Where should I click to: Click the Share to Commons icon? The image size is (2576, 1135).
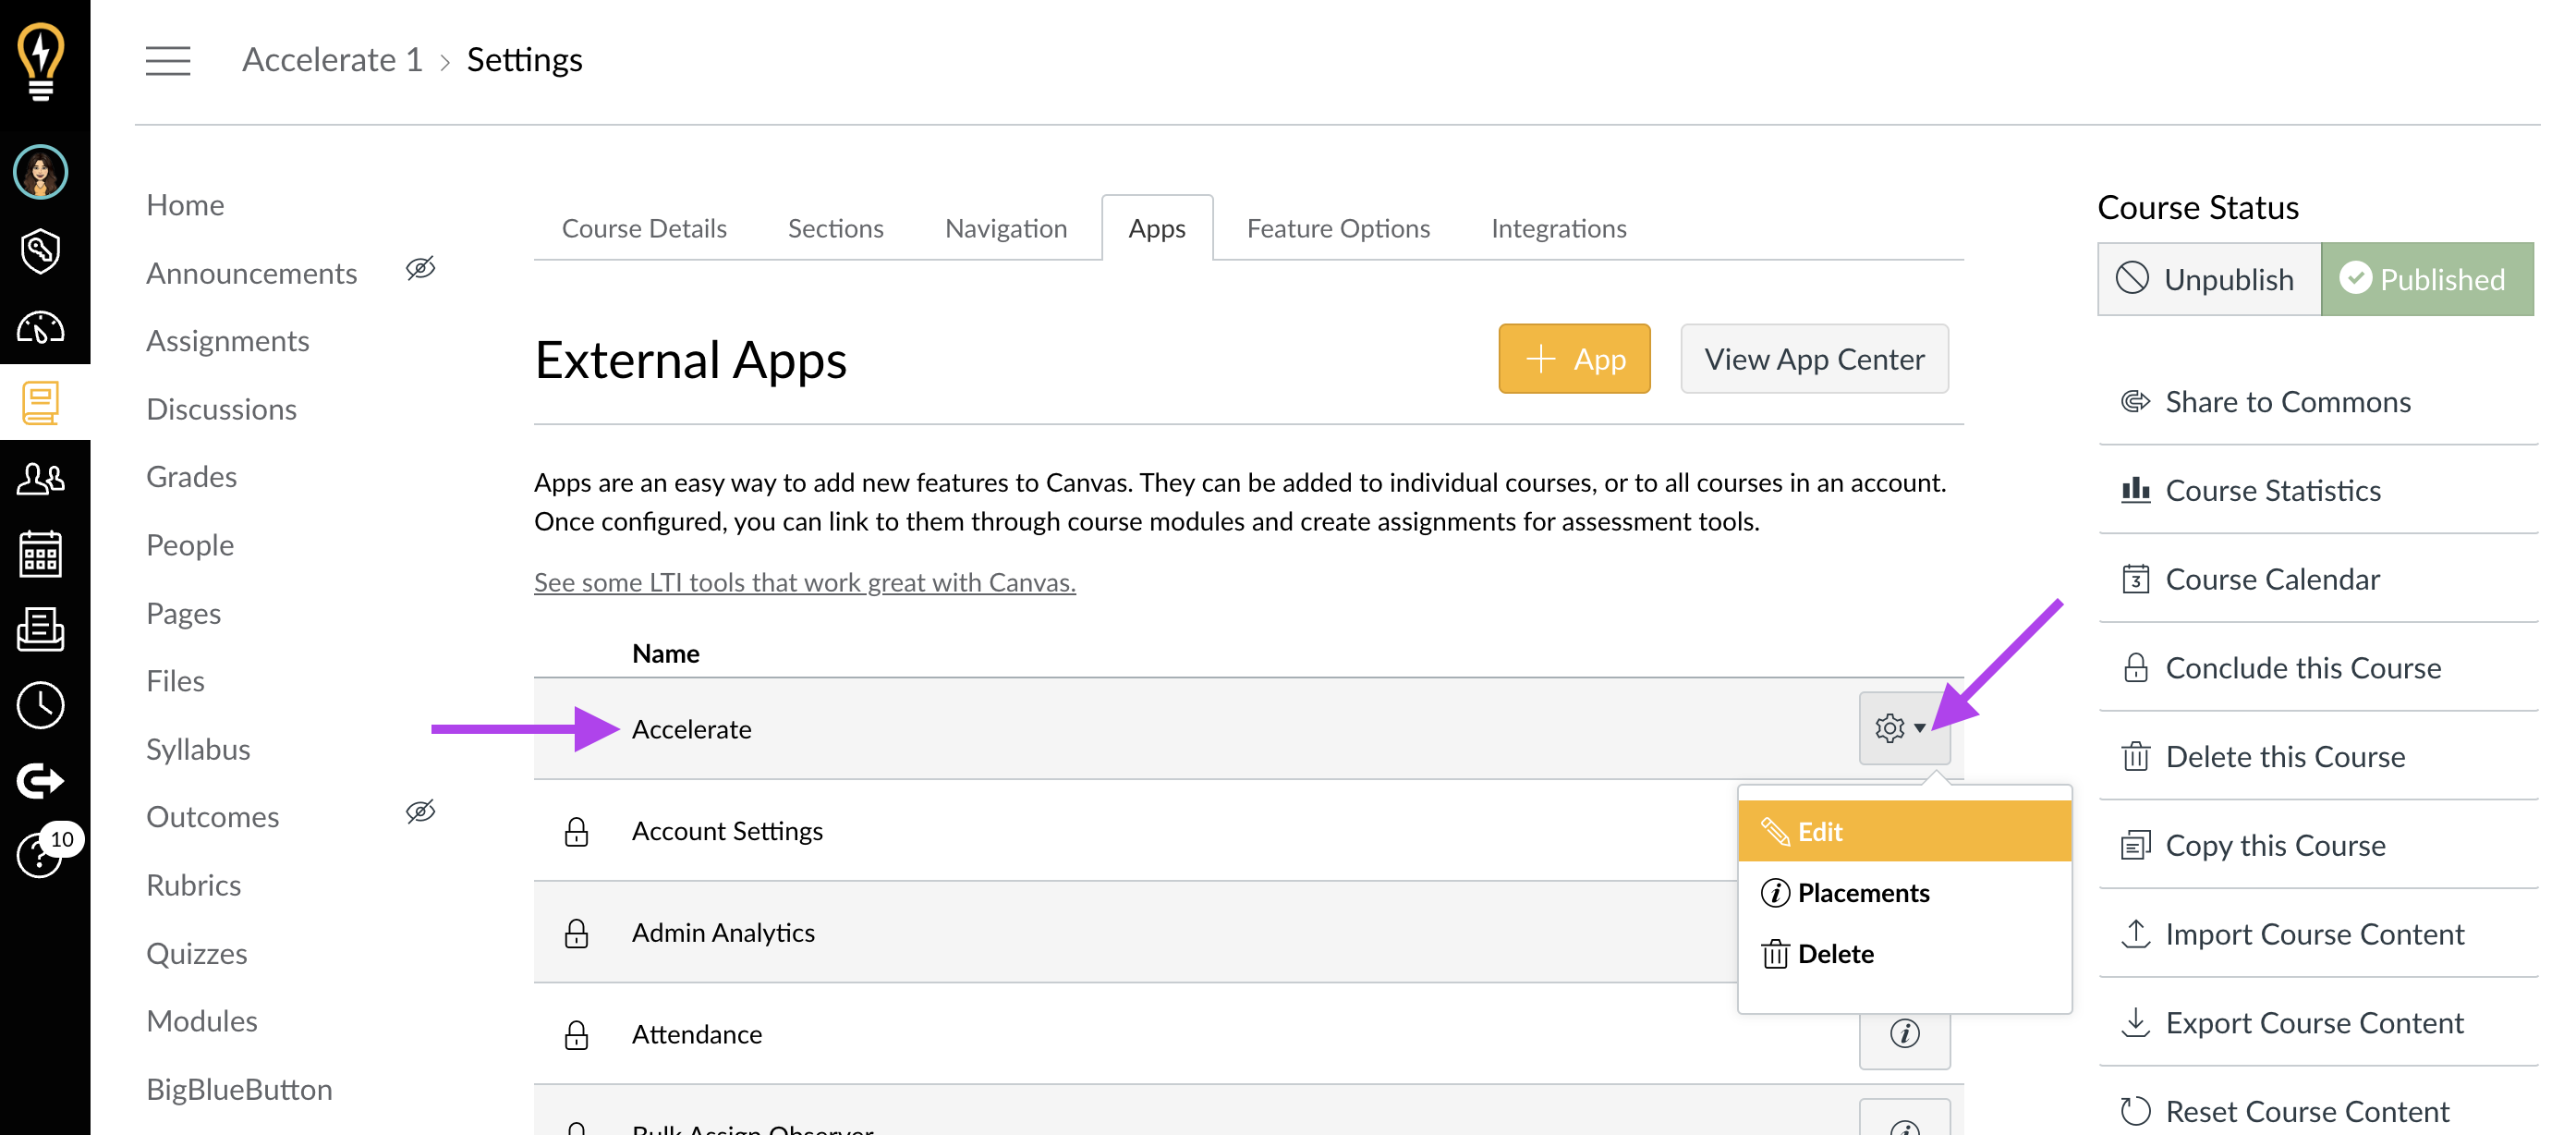click(2135, 402)
